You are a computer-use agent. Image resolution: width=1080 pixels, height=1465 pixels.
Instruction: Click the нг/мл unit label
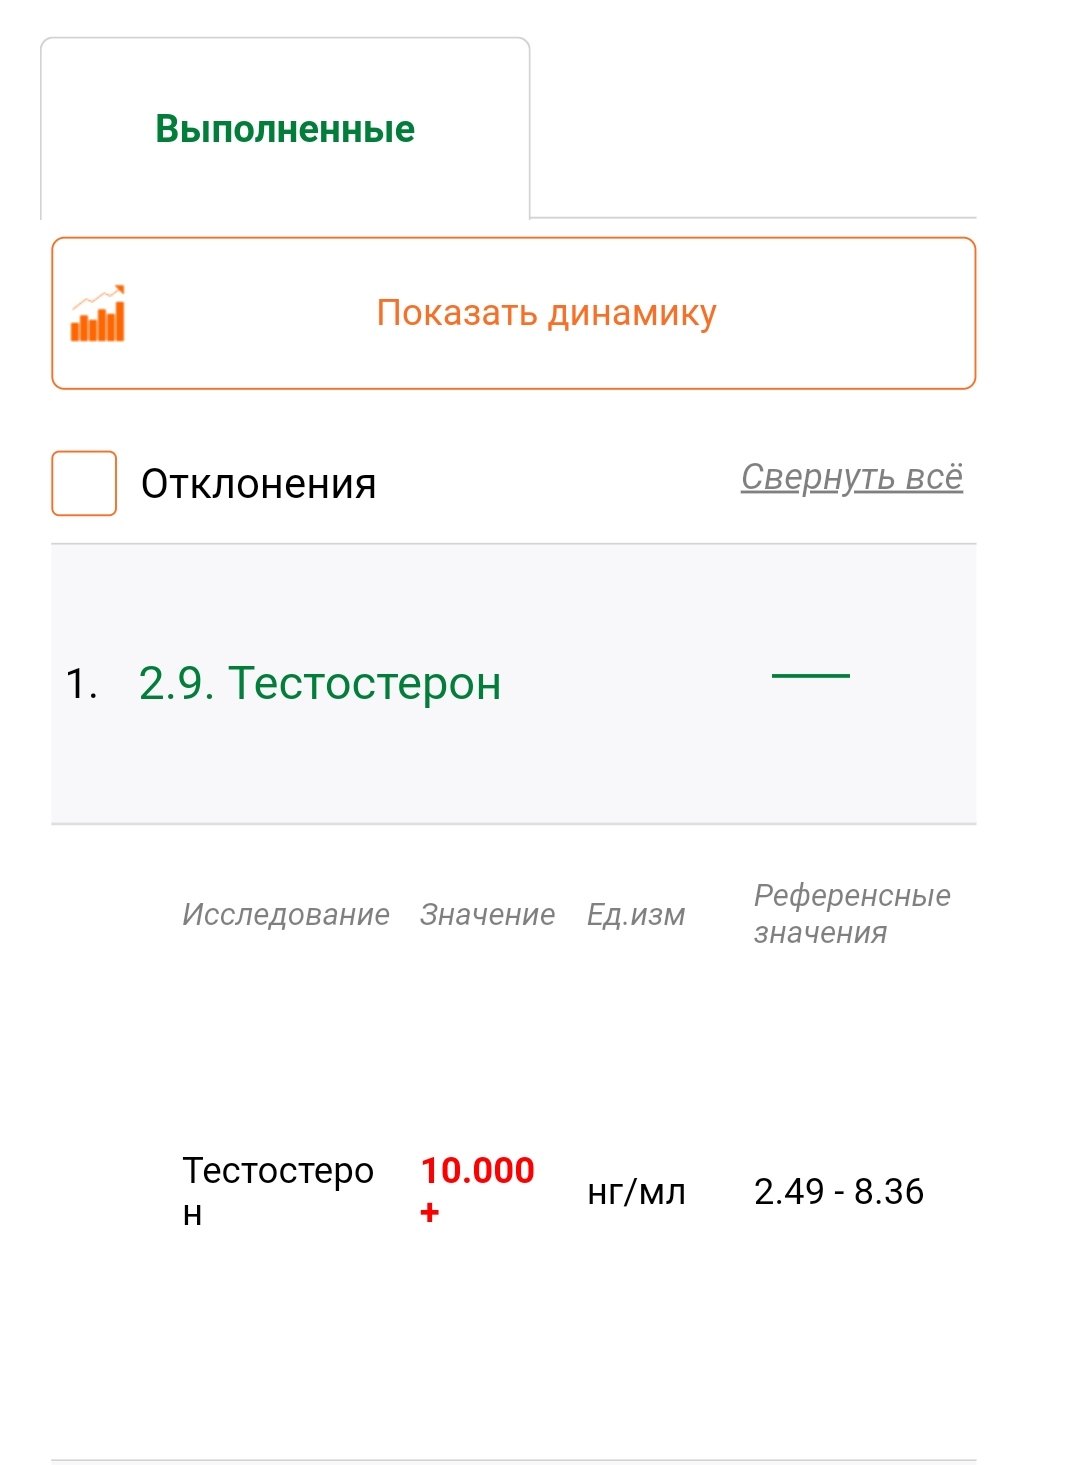(x=636, y=1192)
